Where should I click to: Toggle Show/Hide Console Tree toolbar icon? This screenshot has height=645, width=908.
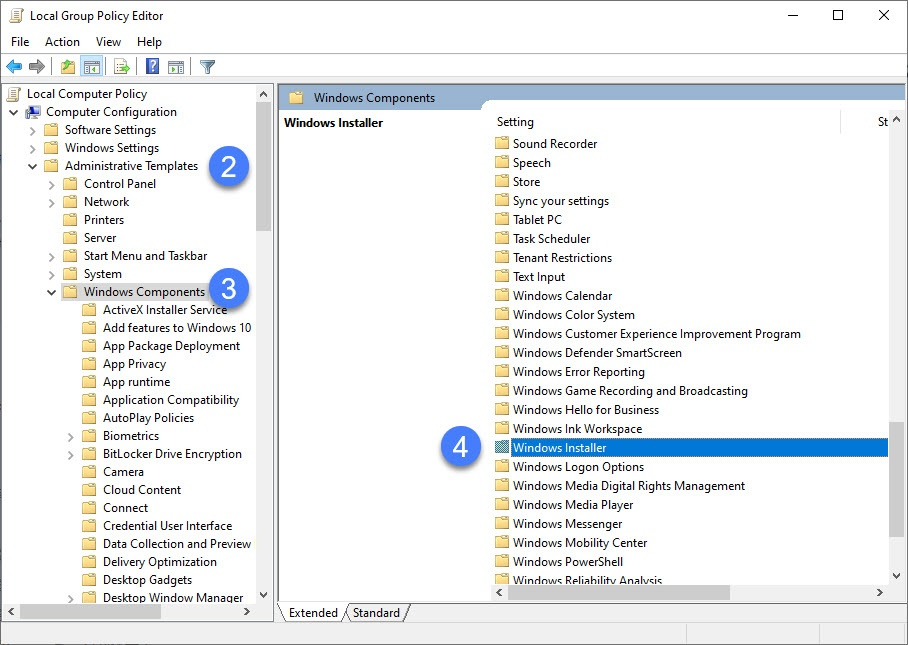tap(91, 67)
